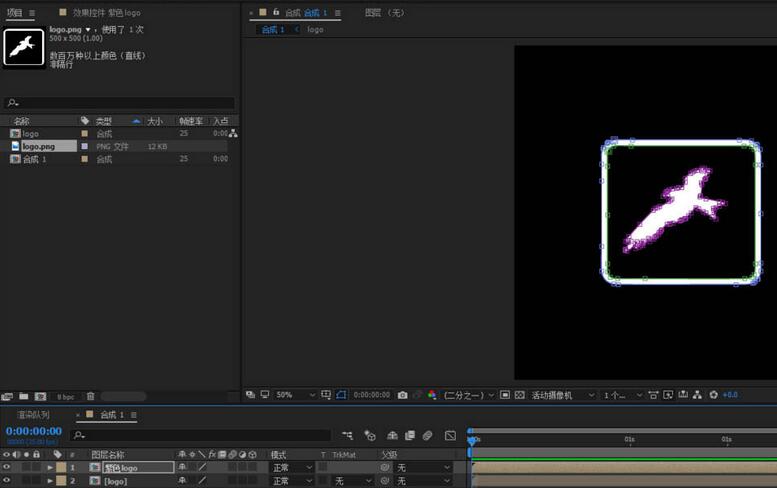Switch to the 渲染队列 tab
This screenshot has height=488, width=777.
32,414
